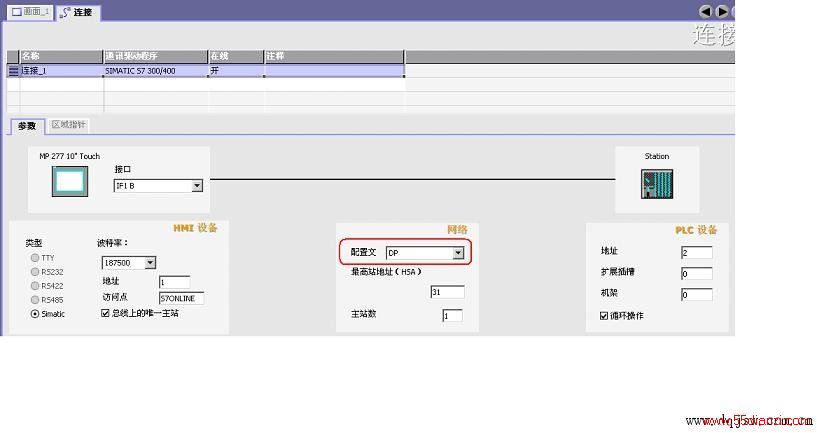Select the row handle icon of 连接_1
Image resolution: width=817 pixels, height=433 pixels.
(x=14, y=71)
